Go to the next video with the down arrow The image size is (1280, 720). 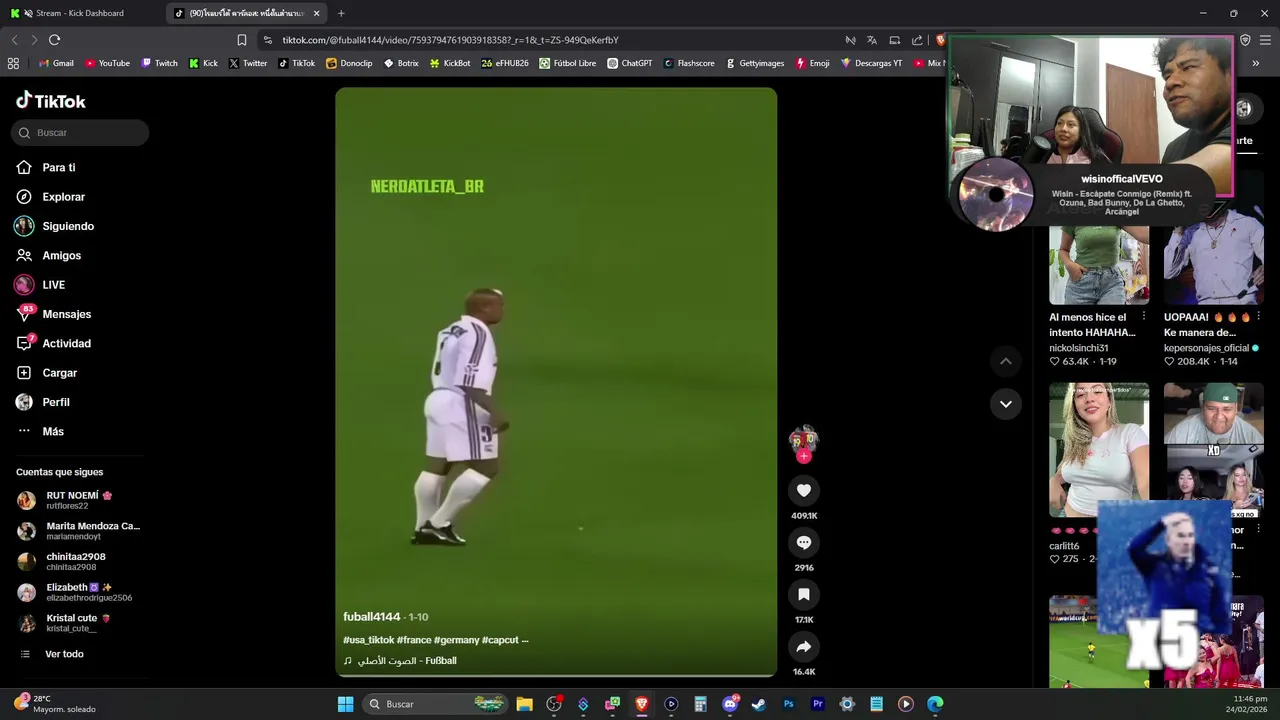pyautogui.click(x=1006, y=404)
